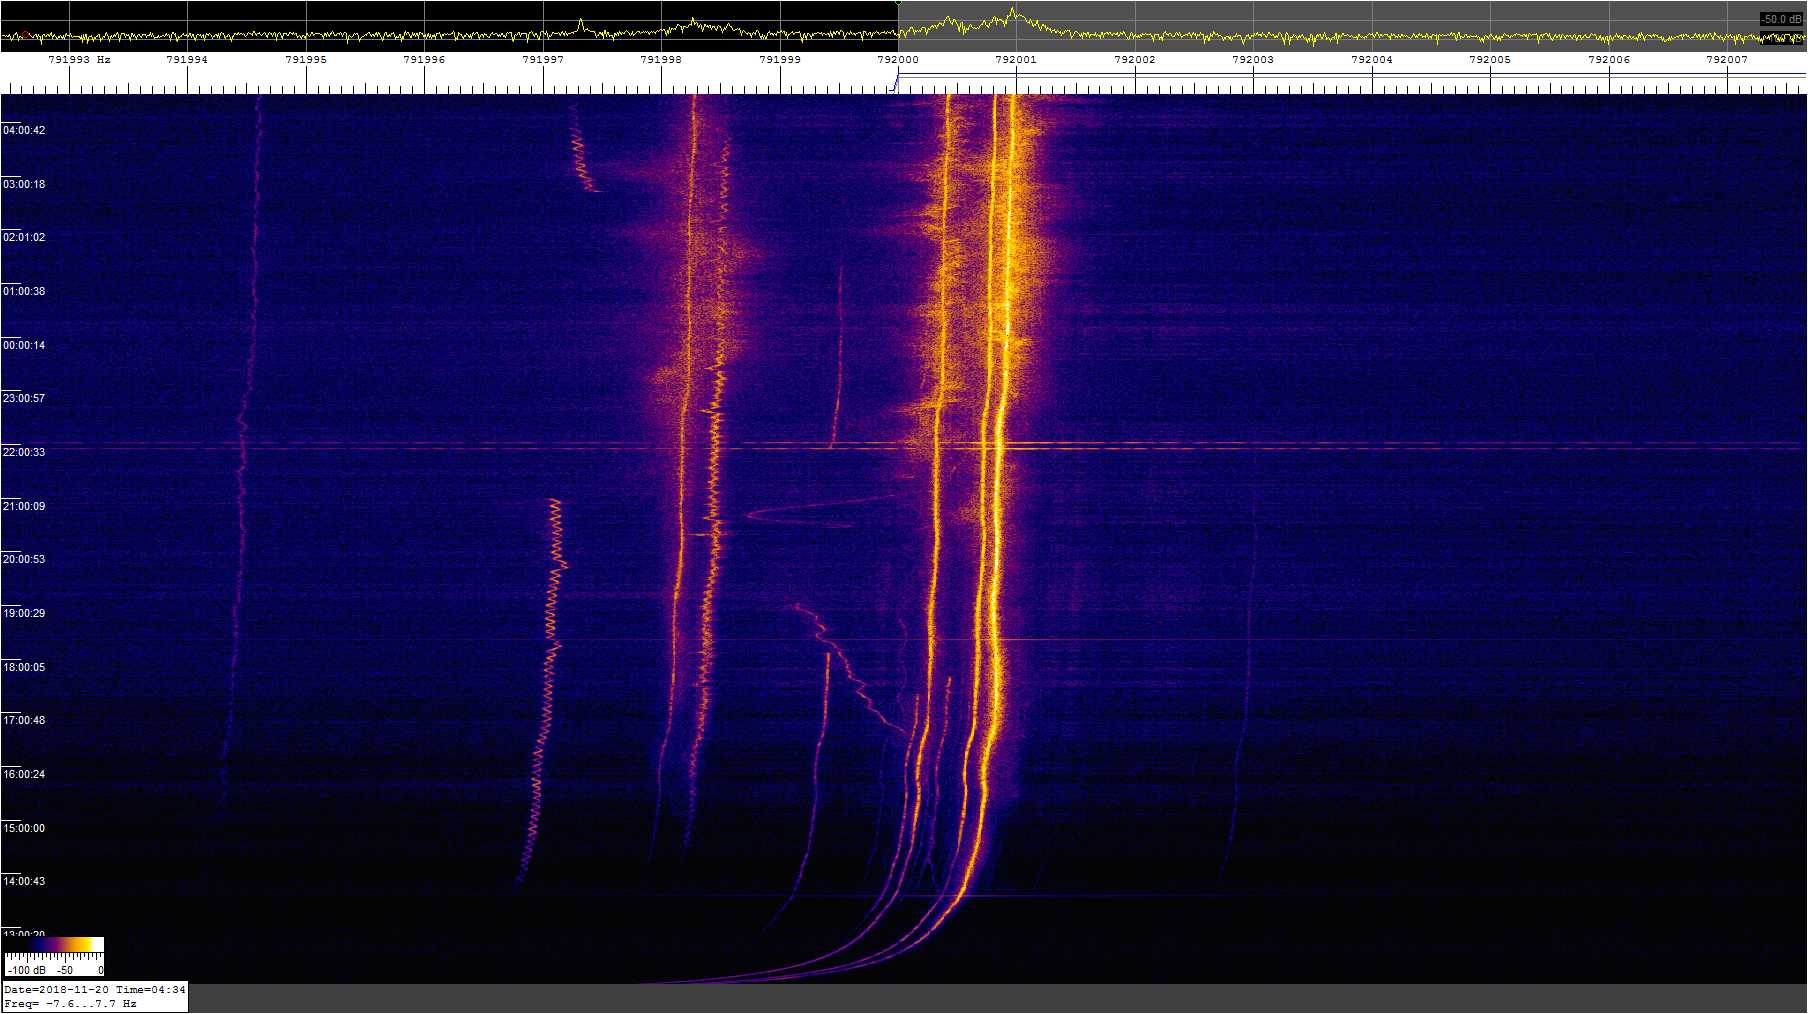1808x1014 pixels.
Task: Click the 792003 frequency axis label
Action: click(1253, 60)
